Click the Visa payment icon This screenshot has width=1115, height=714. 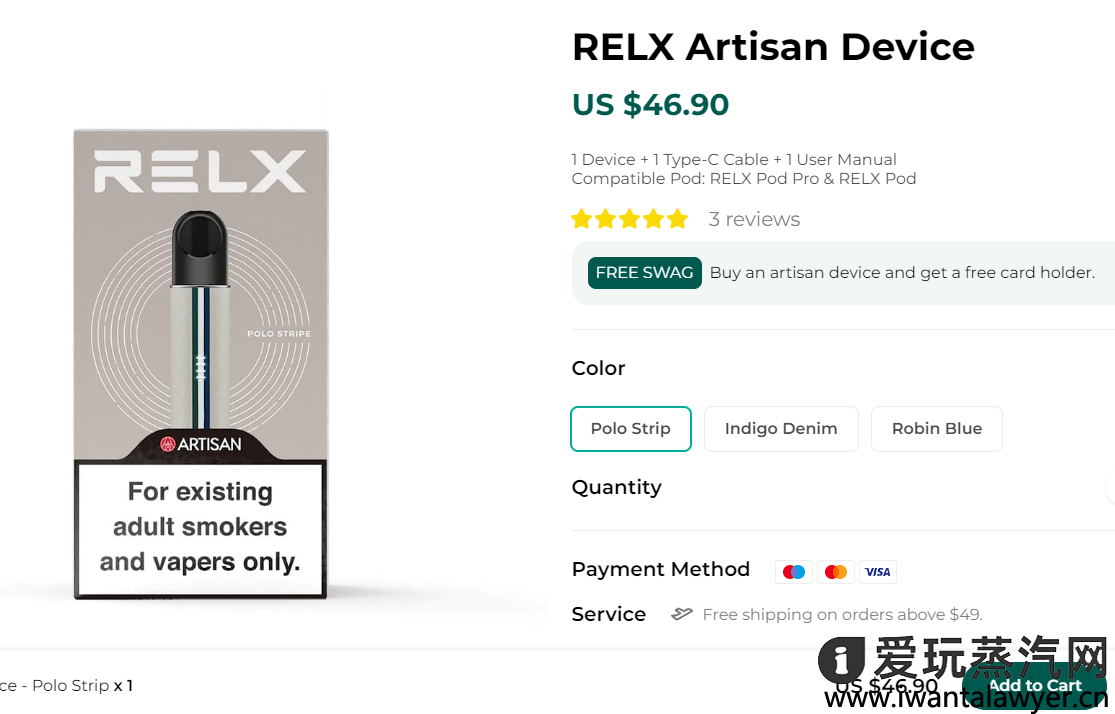(x=878, y=572)
